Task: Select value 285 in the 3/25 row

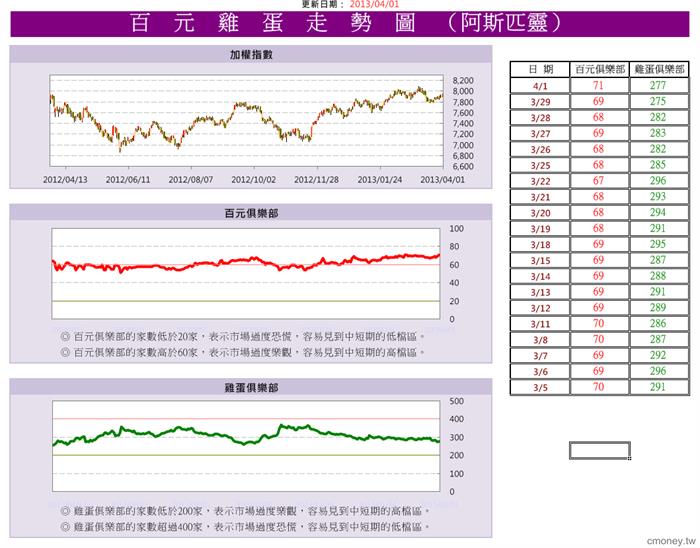Action: 658,165
